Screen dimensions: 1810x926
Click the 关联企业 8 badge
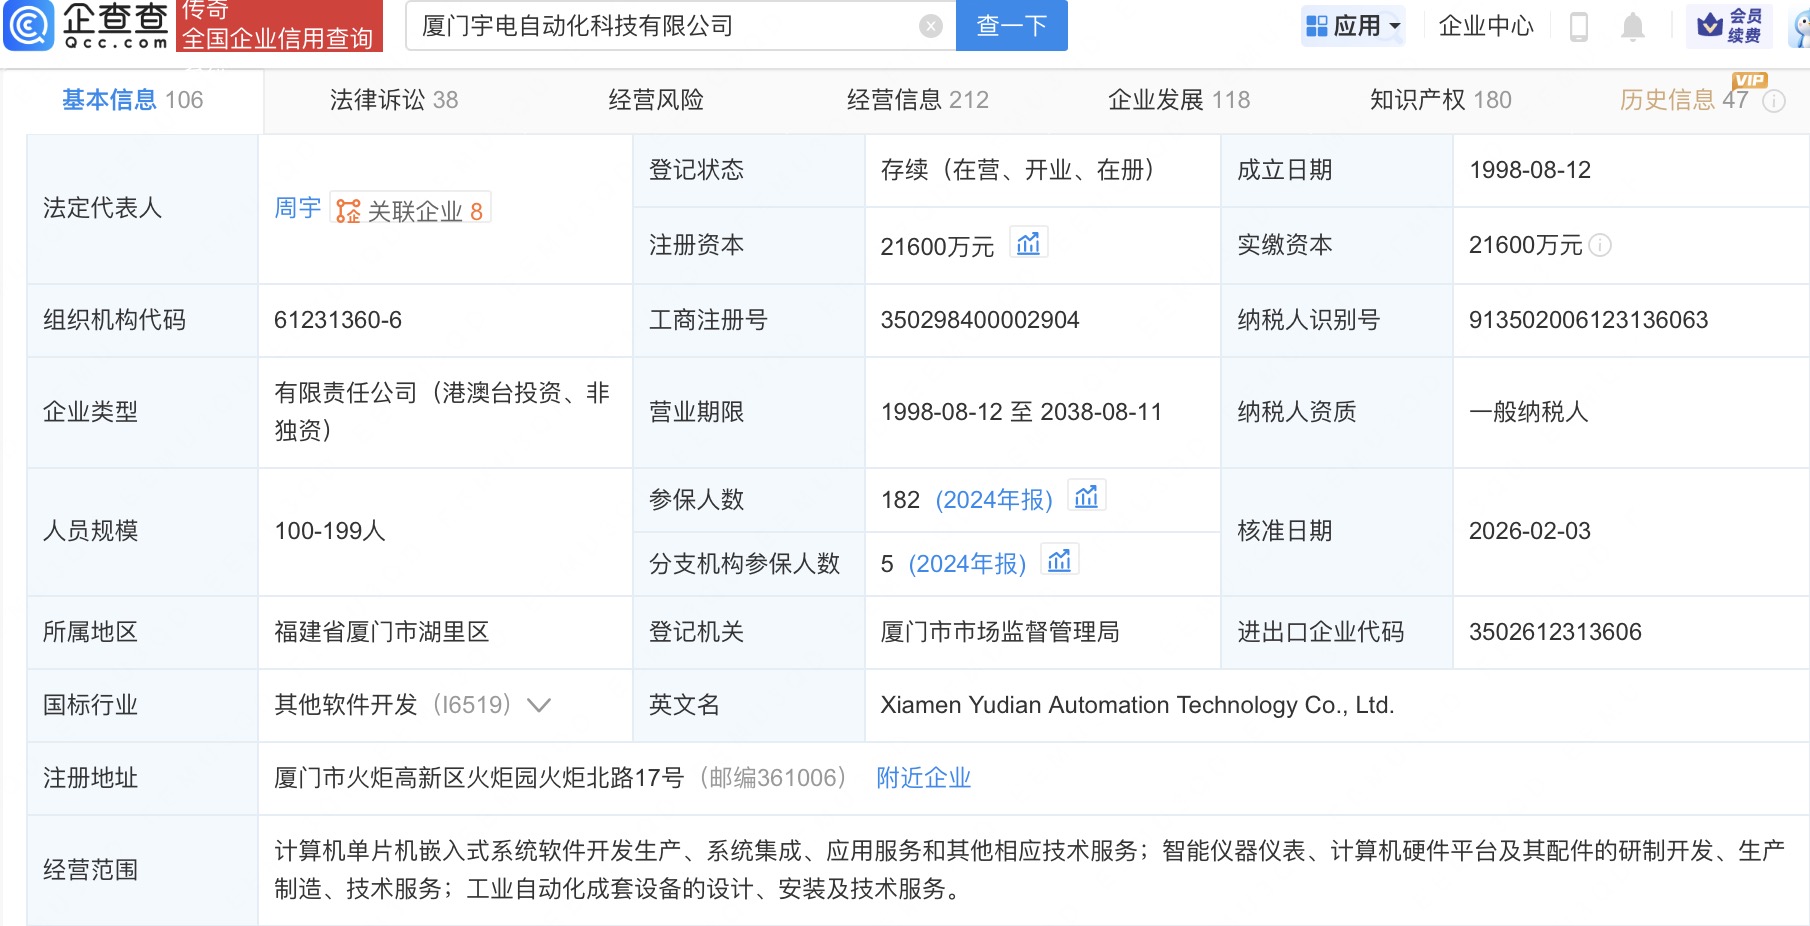tap(411, 210)
